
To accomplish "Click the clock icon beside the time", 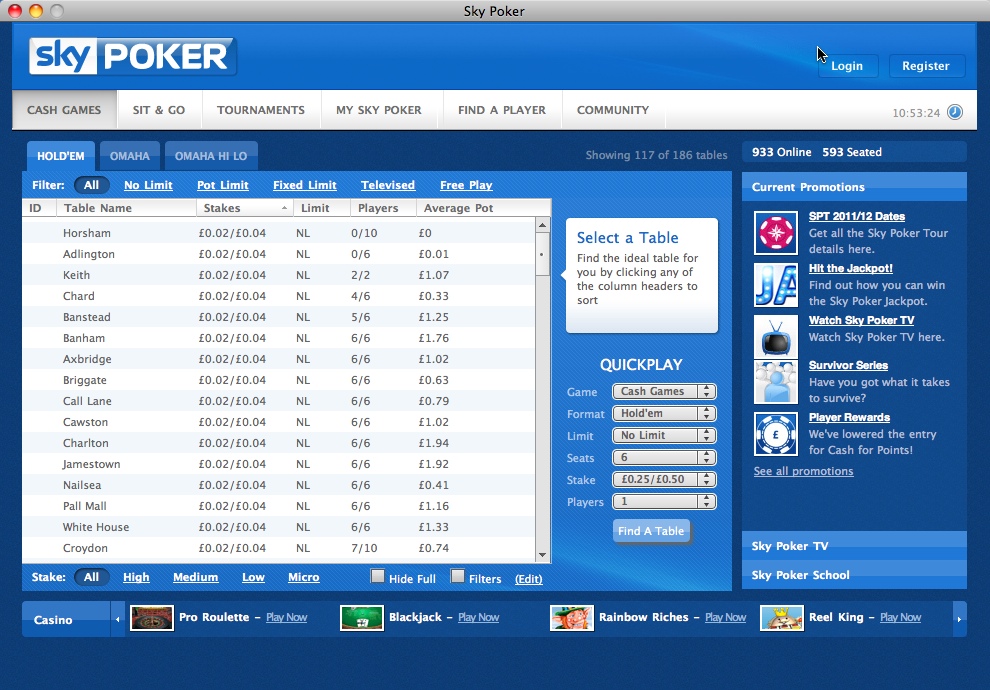I will tap(954, 112).
